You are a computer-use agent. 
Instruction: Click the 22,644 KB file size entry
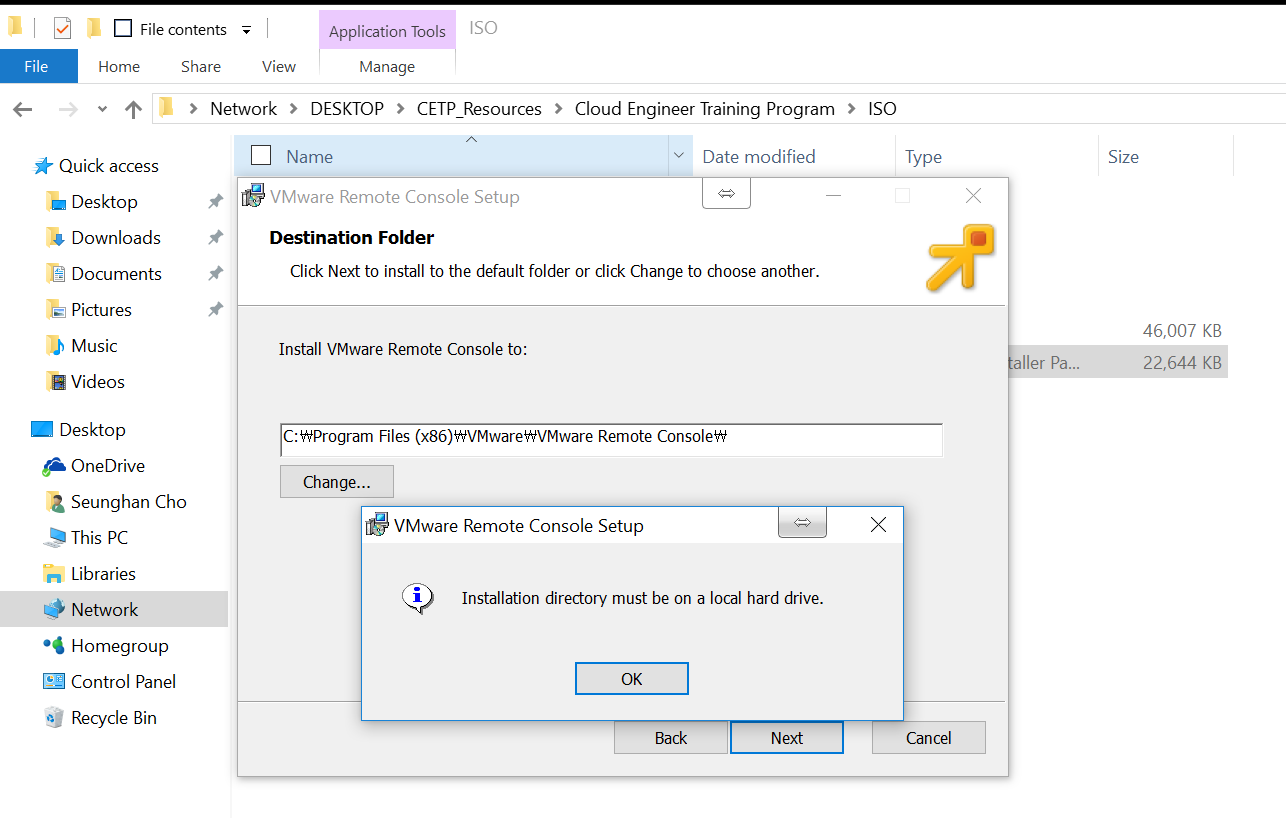pos(1182,363)
